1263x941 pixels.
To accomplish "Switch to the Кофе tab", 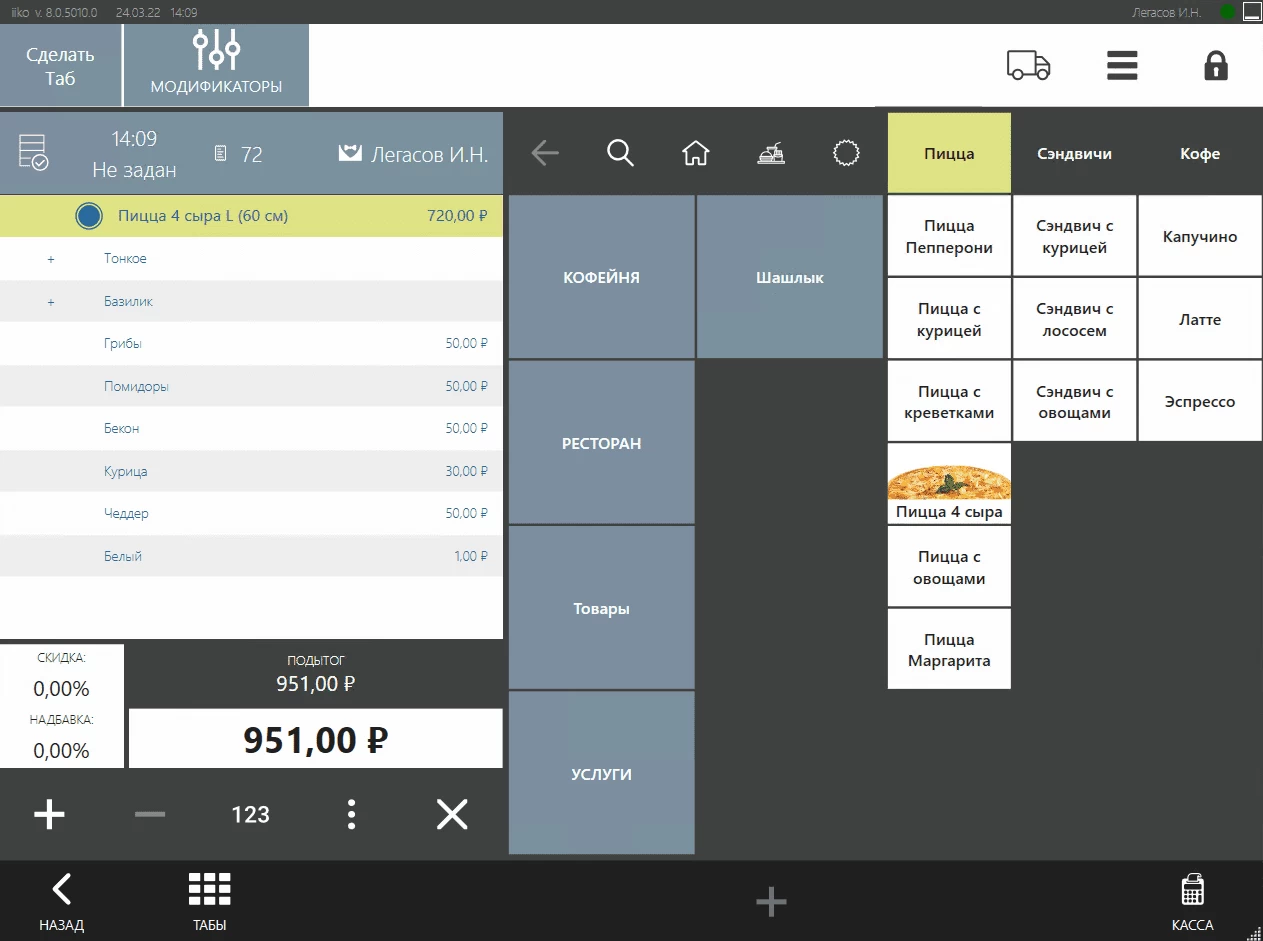I will (x=1199, y=154).
